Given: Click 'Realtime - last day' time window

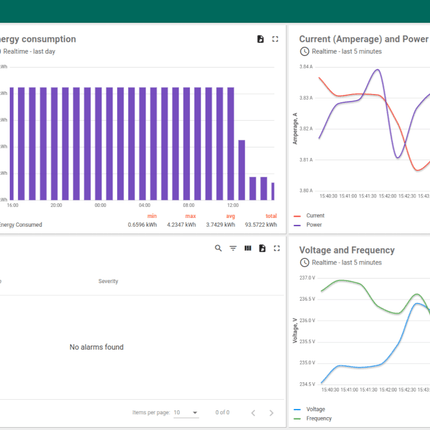Looking at the screenshot, I should tap(29, 51).
